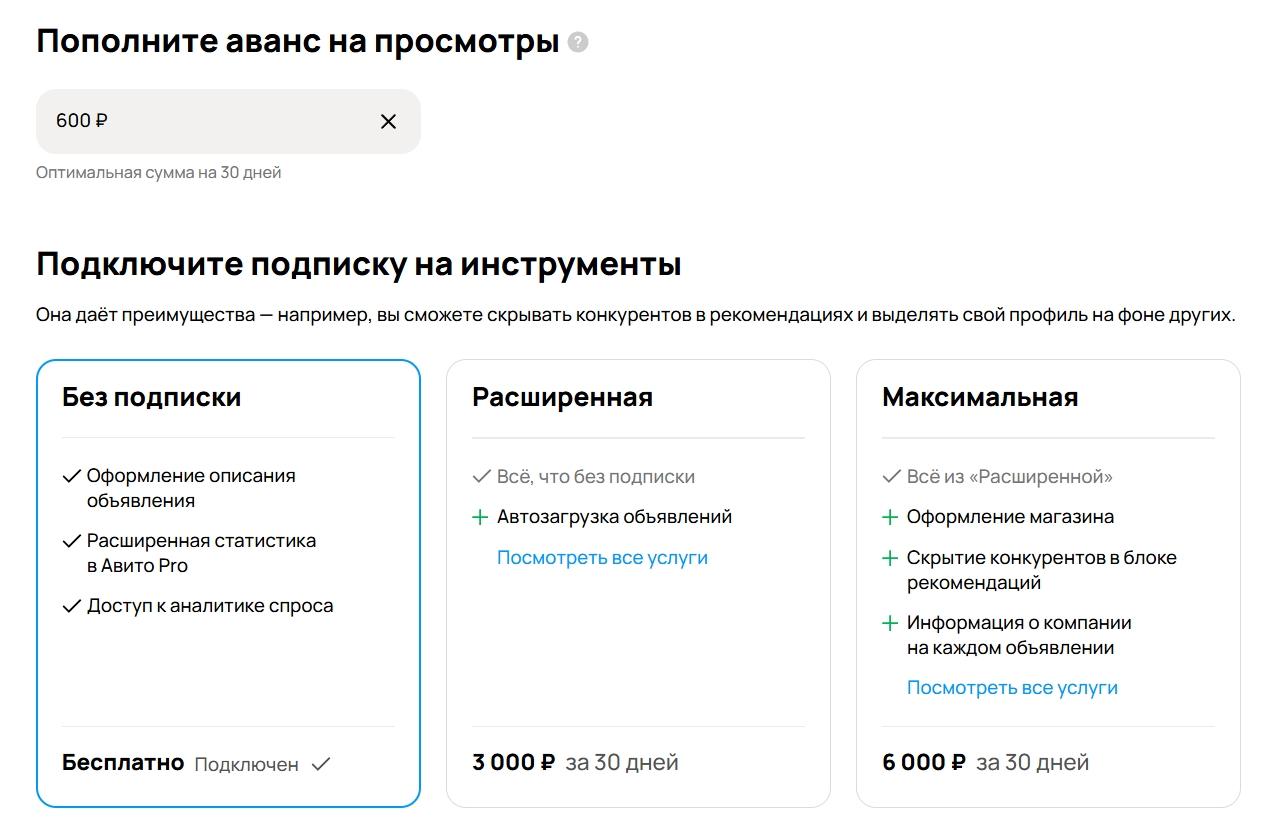Image resolution: width=1266 pixels, height=830 pixels.
Task: Open Посмотреть все услуги in Максимальная
Action: [1012, 688]
